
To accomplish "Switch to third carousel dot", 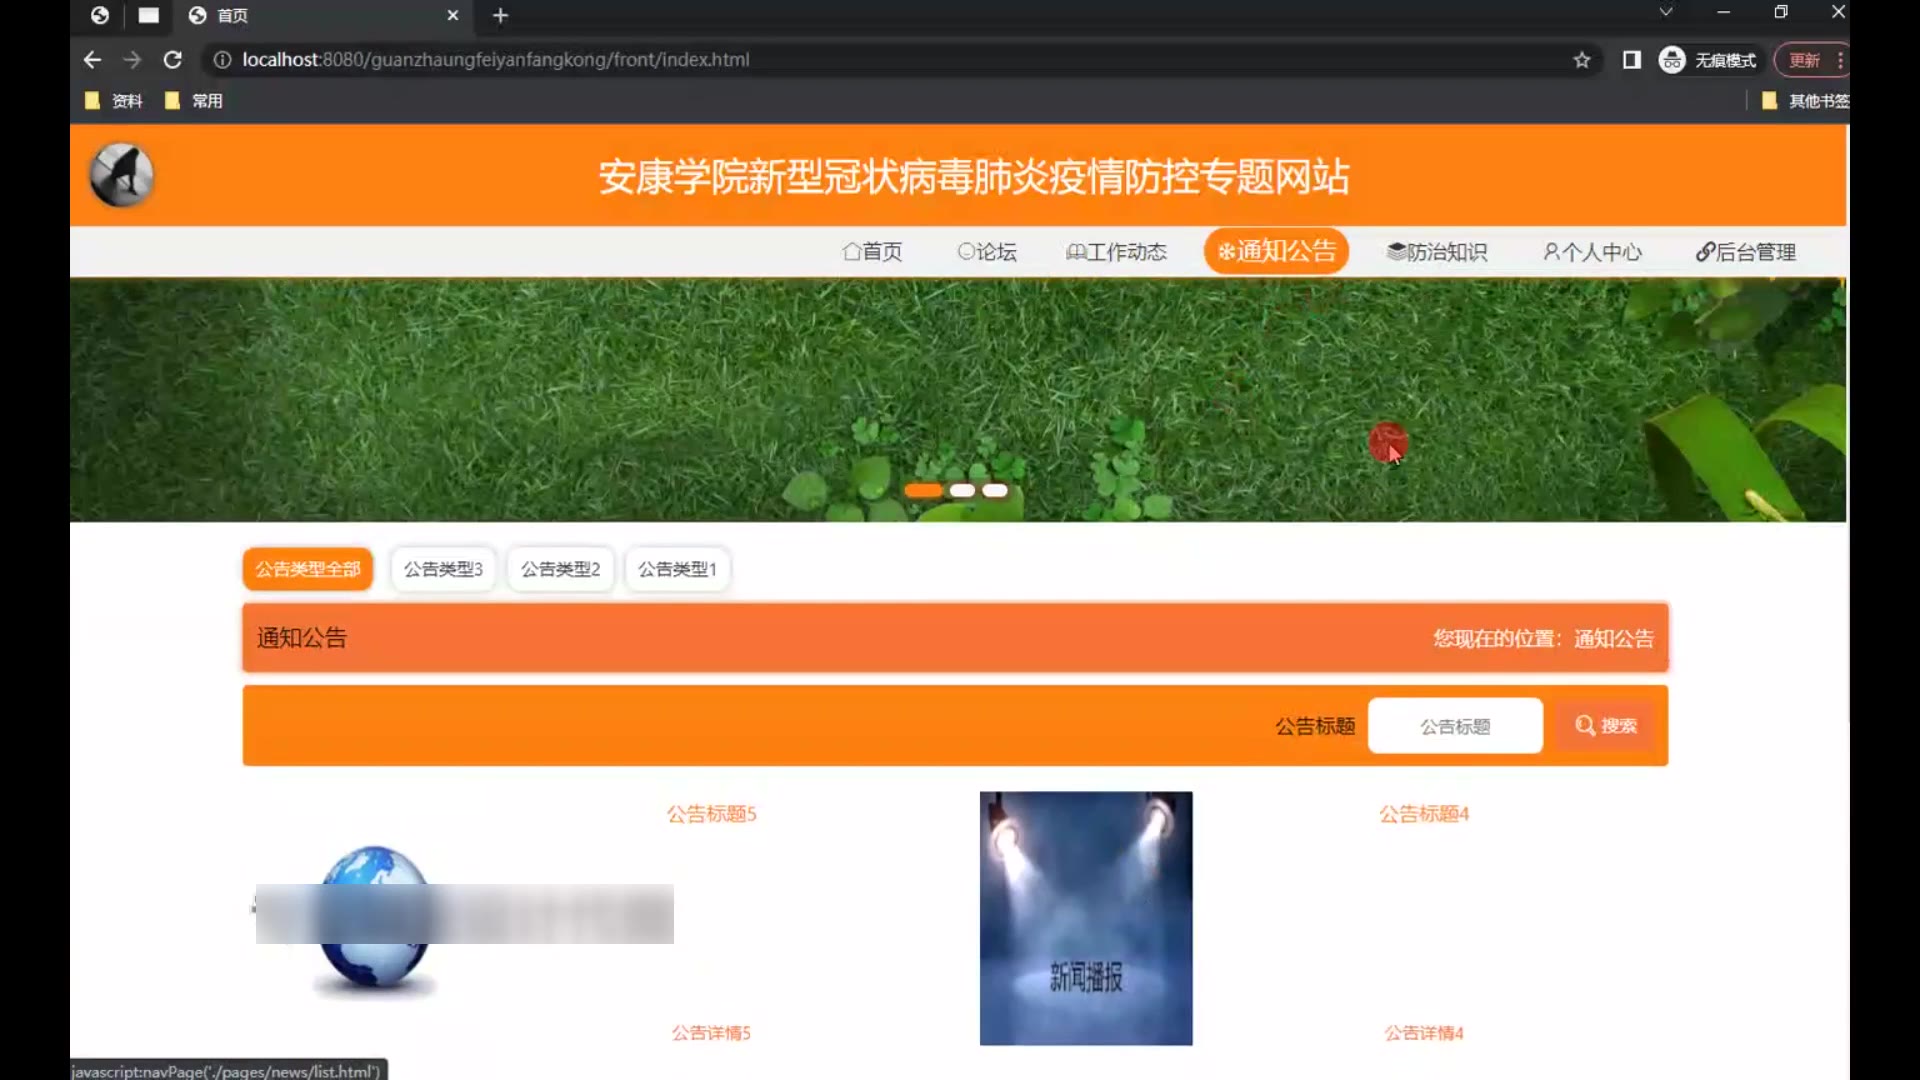I will (995, 490).
